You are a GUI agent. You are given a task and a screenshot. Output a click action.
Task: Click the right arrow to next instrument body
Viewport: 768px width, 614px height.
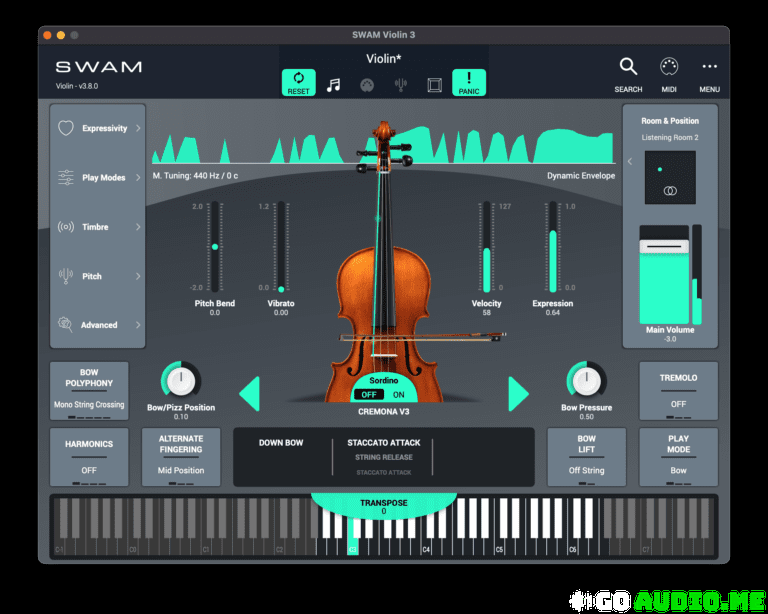(x=518, y=393)
